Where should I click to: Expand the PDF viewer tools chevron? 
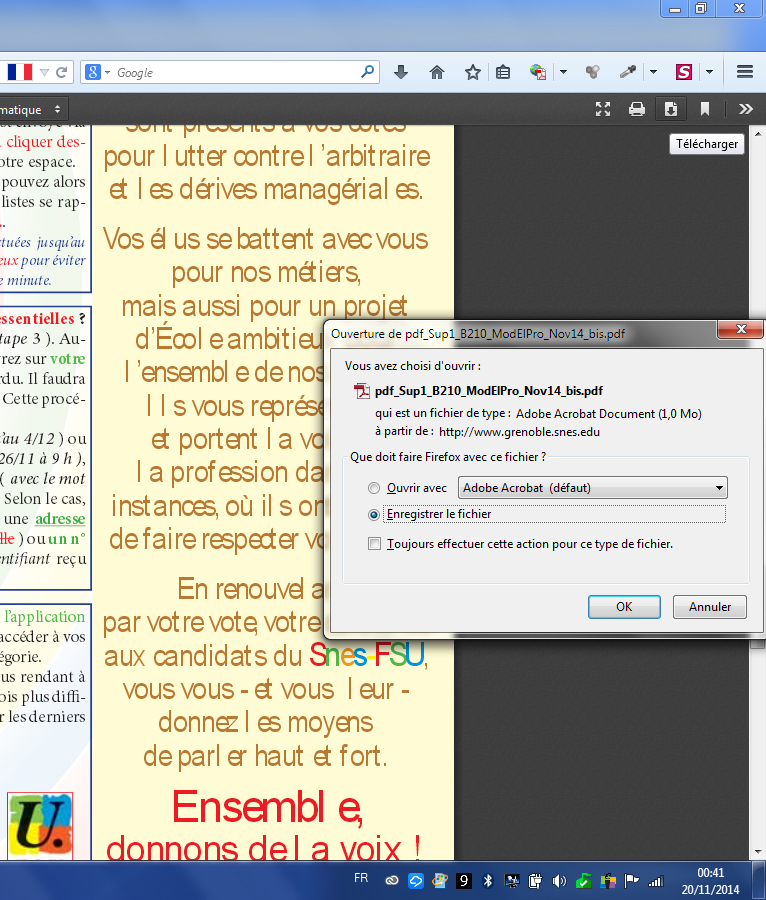[745, 109]
